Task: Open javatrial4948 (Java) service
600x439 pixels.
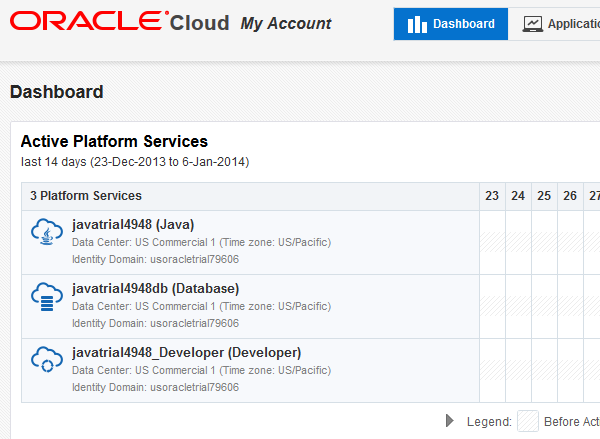Action: pyautogui.click(x=133, y=224)
